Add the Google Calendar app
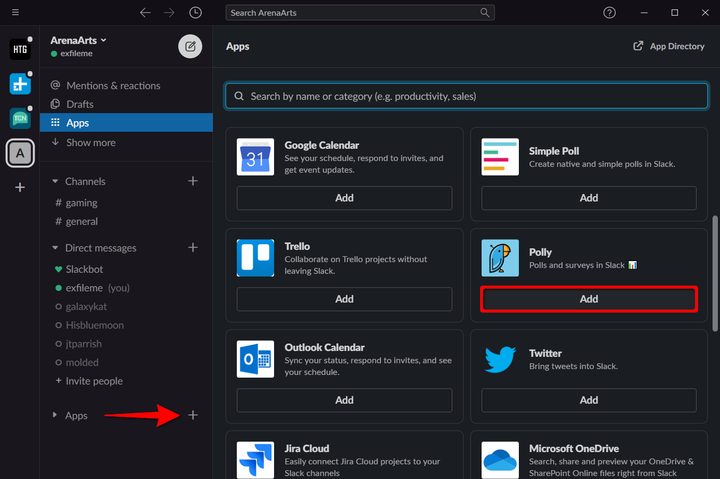This screenshot has height=479, width=720. pos(344,198)
